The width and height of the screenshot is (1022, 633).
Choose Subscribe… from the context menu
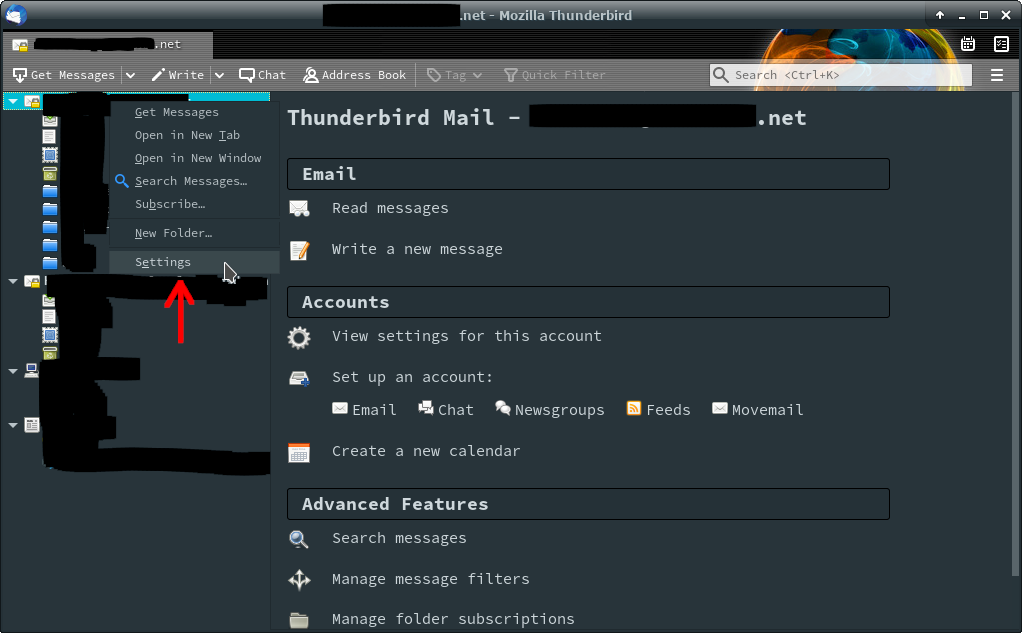pos(170,204)
